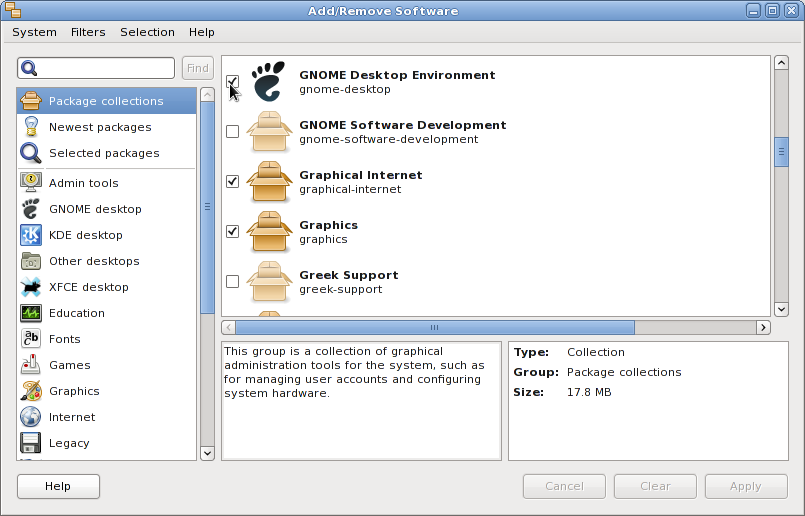Click category sidebar scroll down arrow
Viewport: 805px width, 516px height.
(x=207, y=453)
